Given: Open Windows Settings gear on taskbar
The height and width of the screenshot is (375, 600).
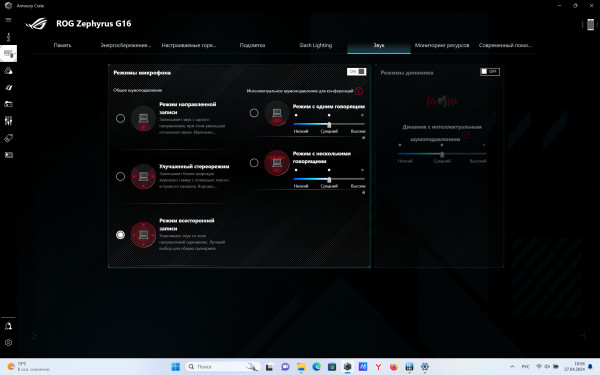Looking at the screenshot, I should click(425, 367).
